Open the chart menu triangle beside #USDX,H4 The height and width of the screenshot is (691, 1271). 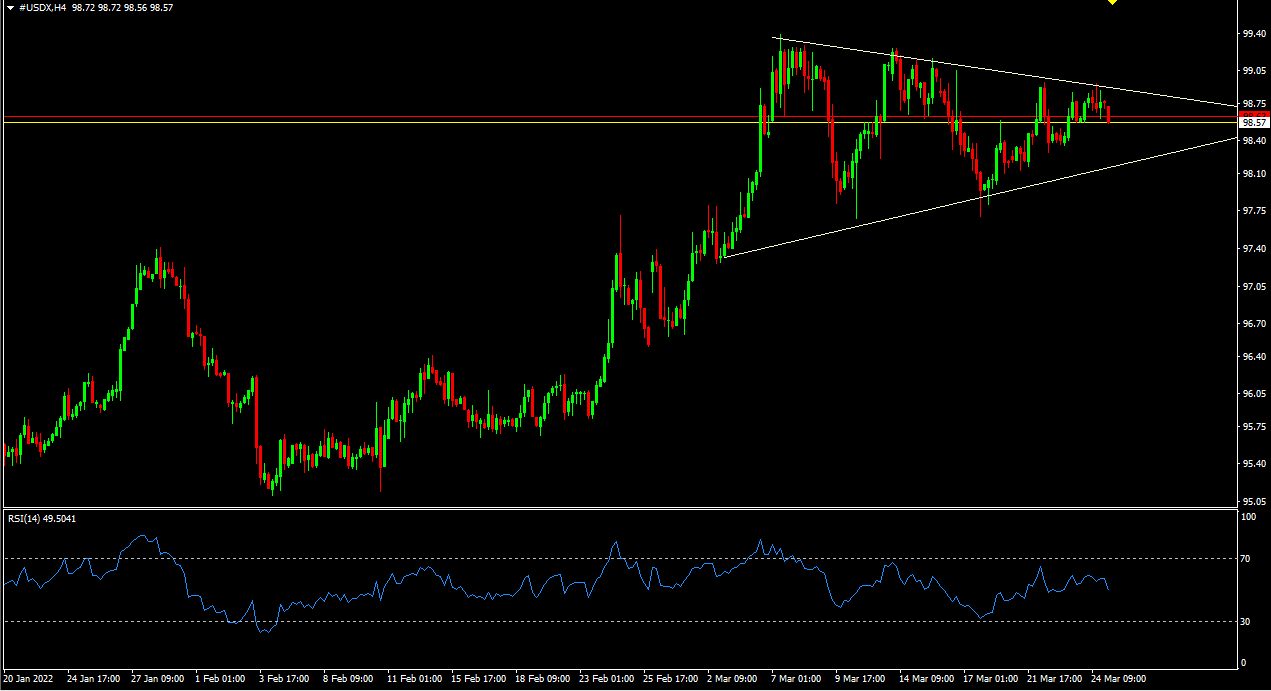tap(10, 7)
